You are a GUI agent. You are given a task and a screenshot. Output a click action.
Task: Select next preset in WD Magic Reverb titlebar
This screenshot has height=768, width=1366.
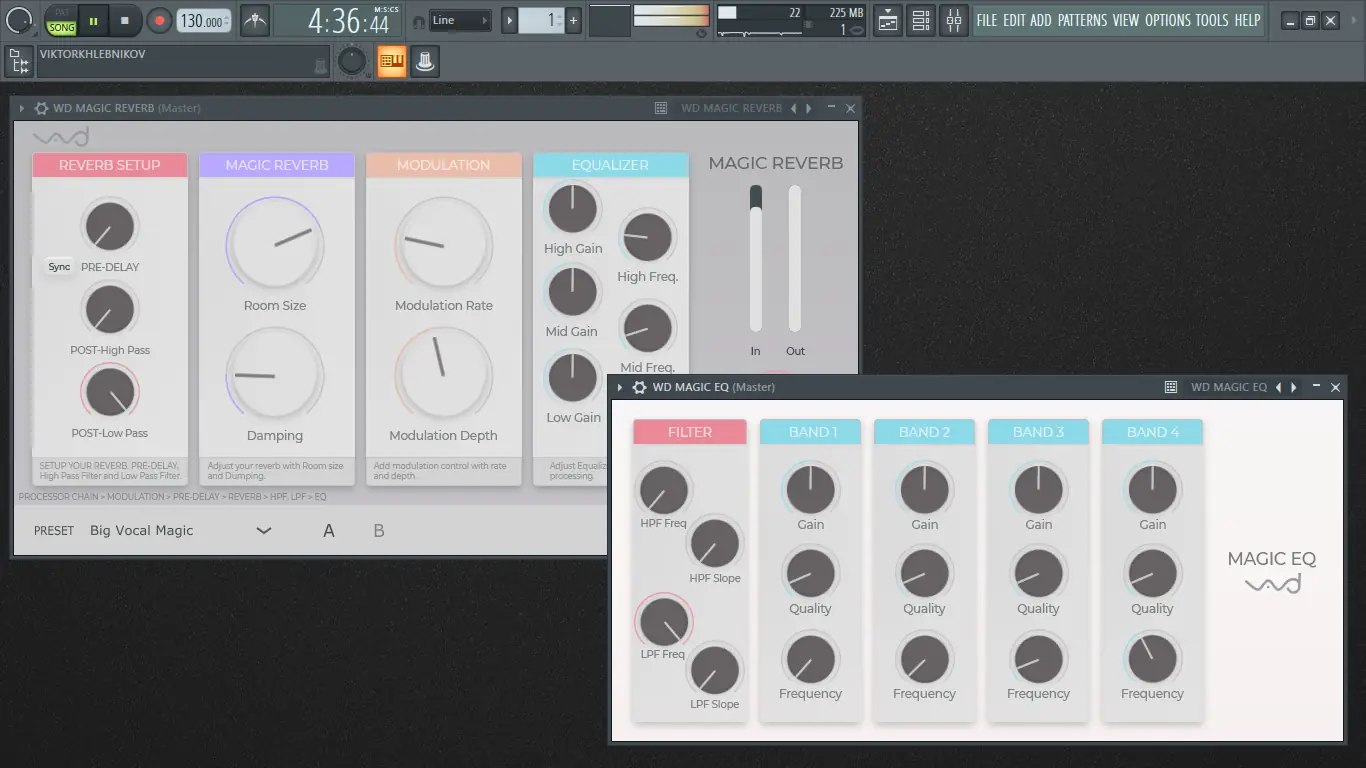[x=809, y=108]
